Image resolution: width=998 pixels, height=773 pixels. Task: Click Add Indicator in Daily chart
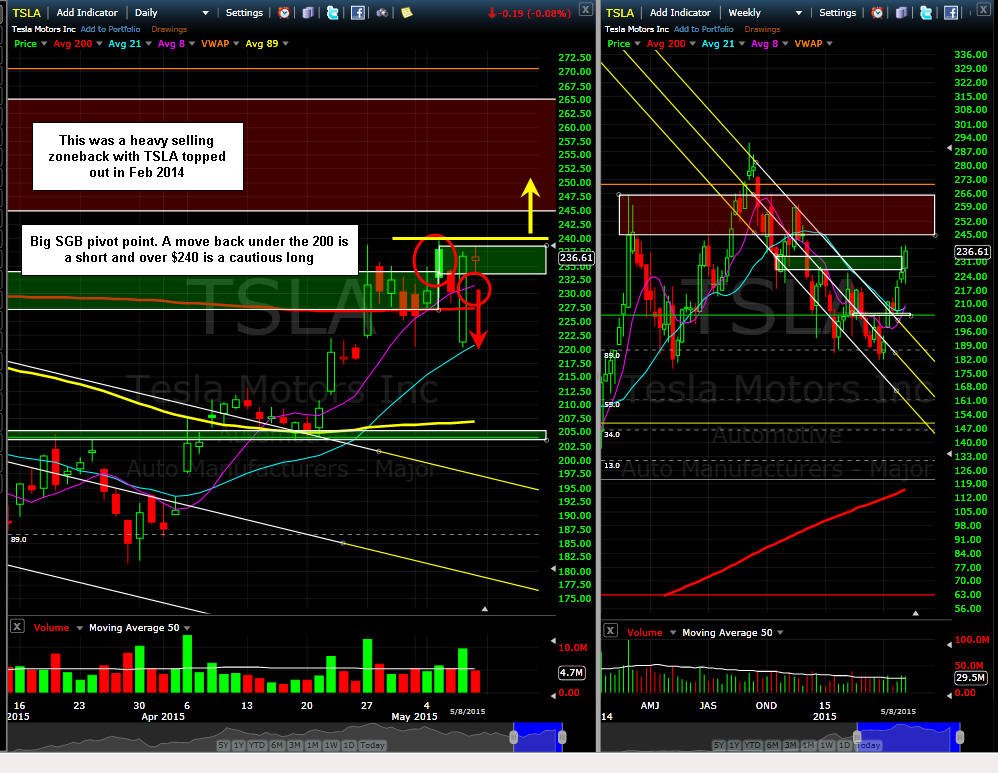tap(87, 13)
